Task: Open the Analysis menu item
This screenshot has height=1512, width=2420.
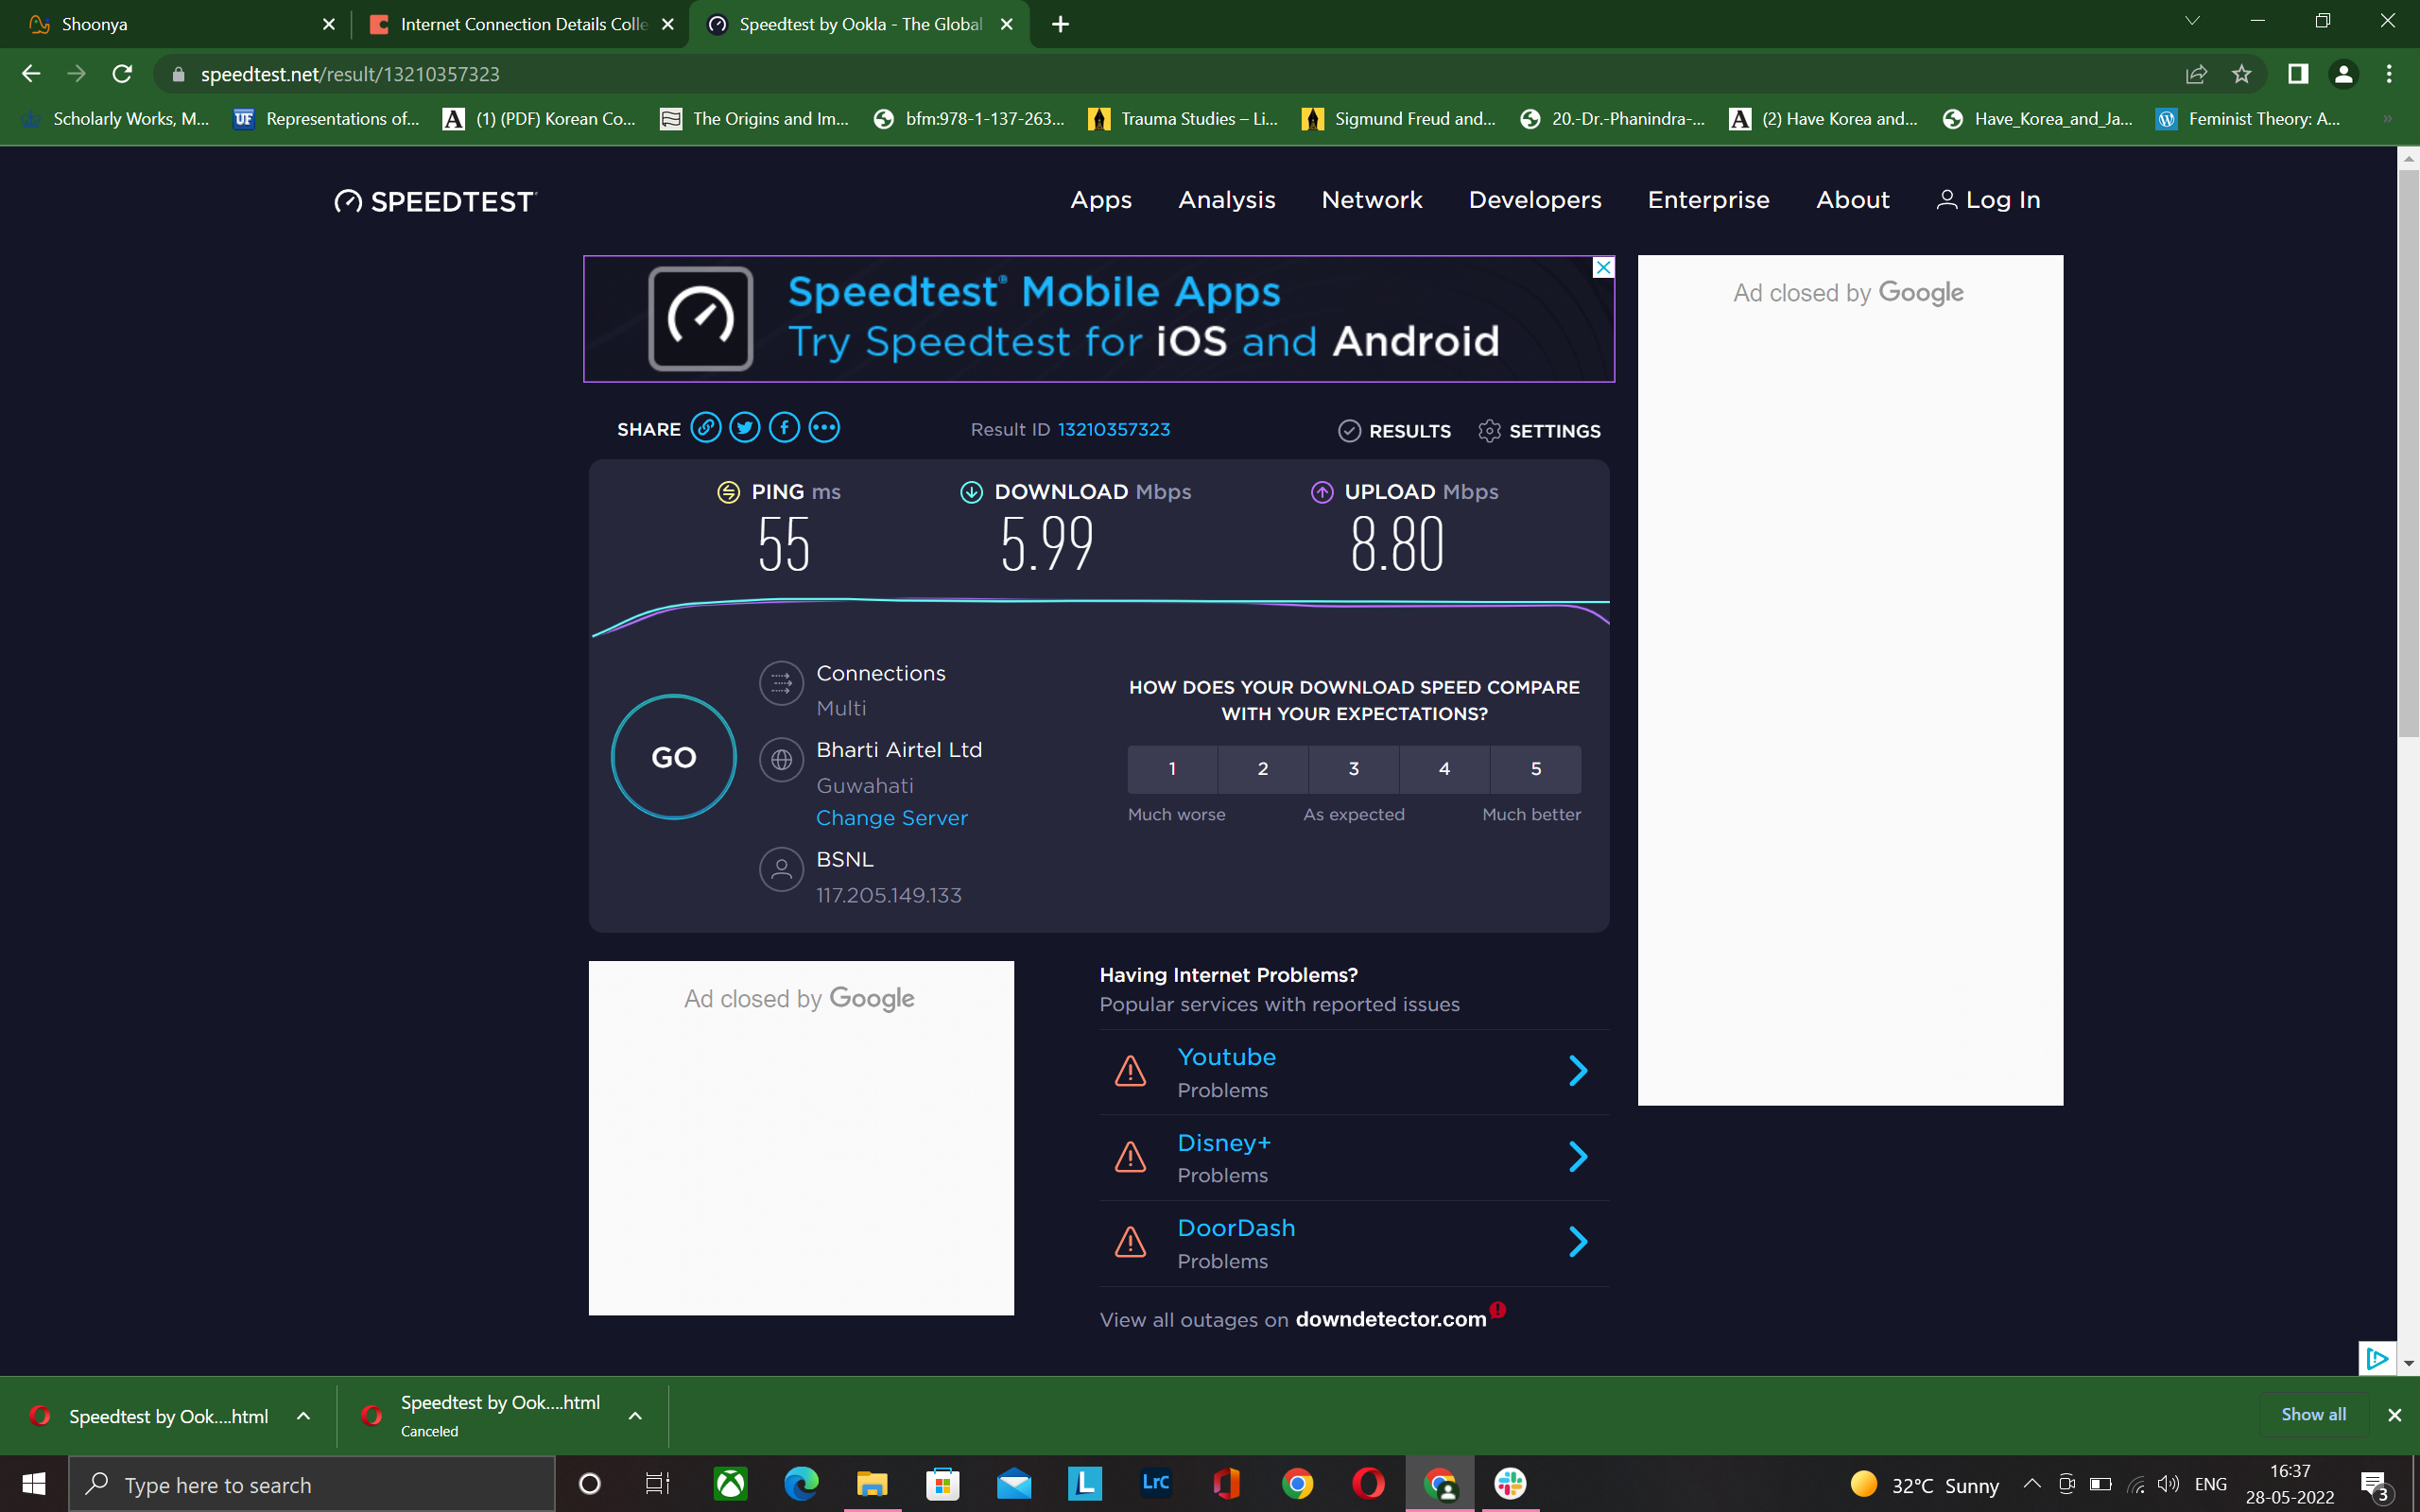Action: [x=1226, y=200]
